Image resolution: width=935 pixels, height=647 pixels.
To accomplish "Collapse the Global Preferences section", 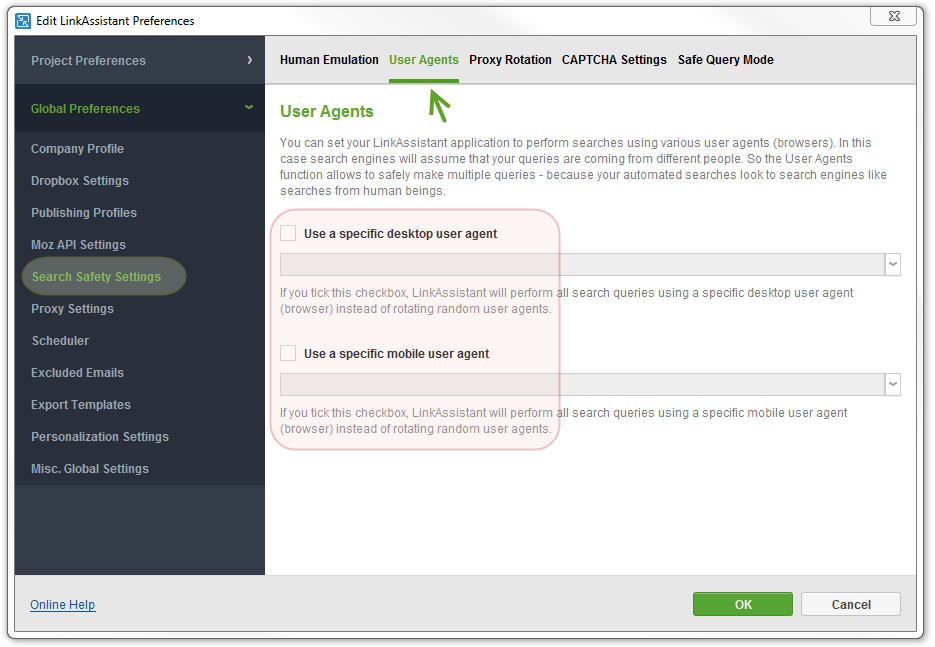I will pos(140,108).
